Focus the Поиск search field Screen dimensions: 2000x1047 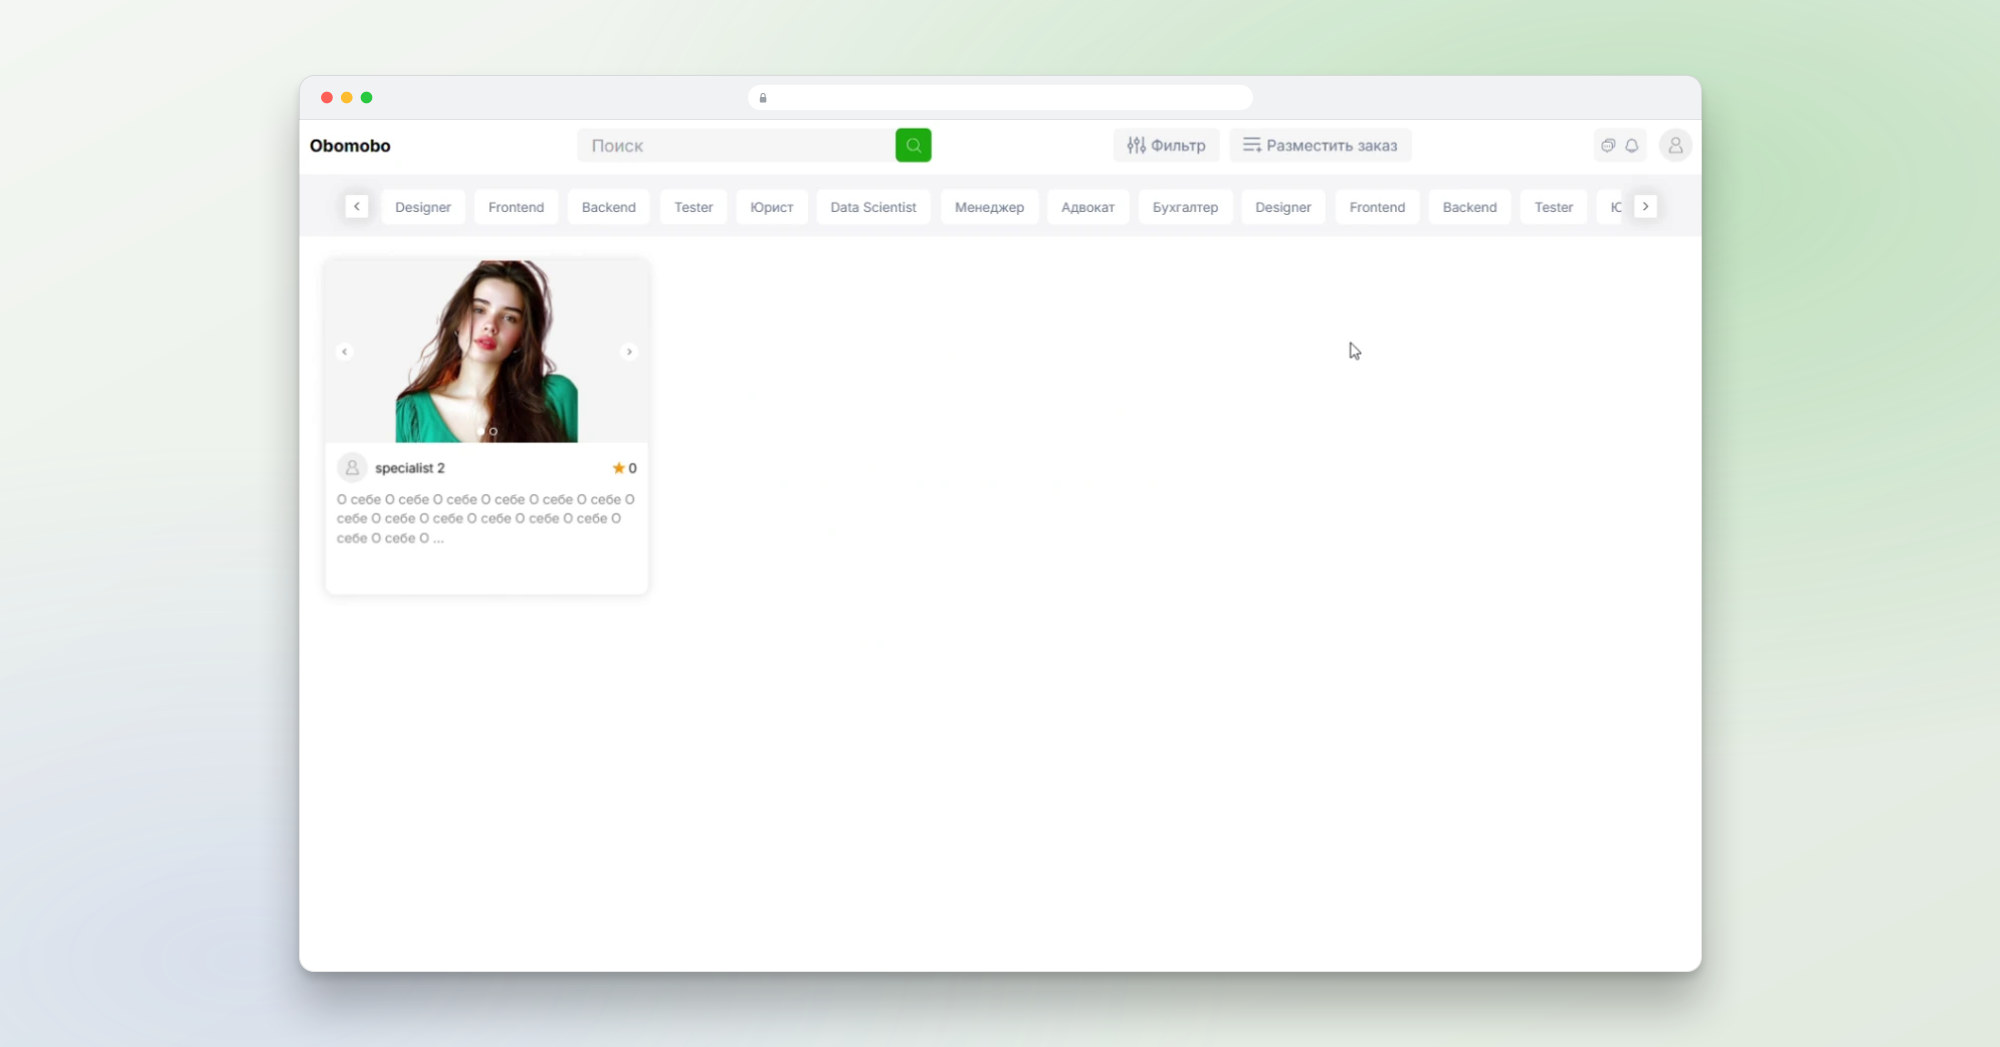(x=736, y=146)
